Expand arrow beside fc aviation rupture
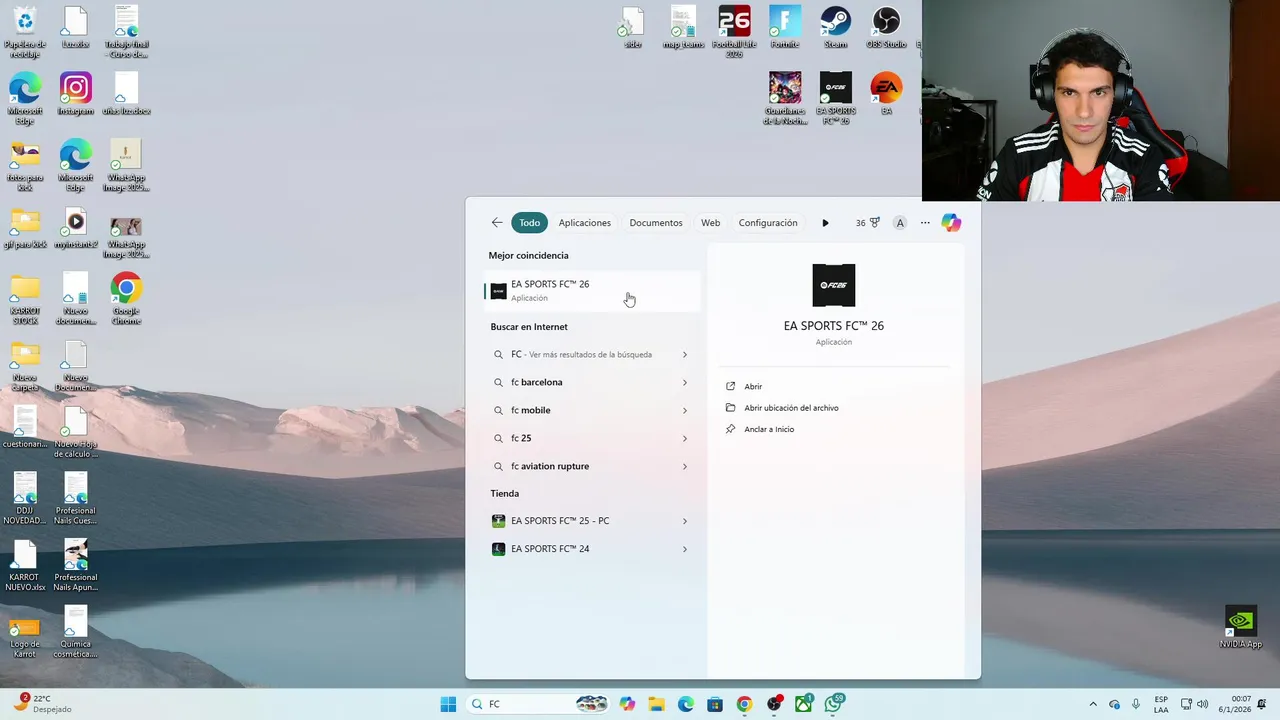Screen dimensions: 1280x720 (x=685, y=466)
